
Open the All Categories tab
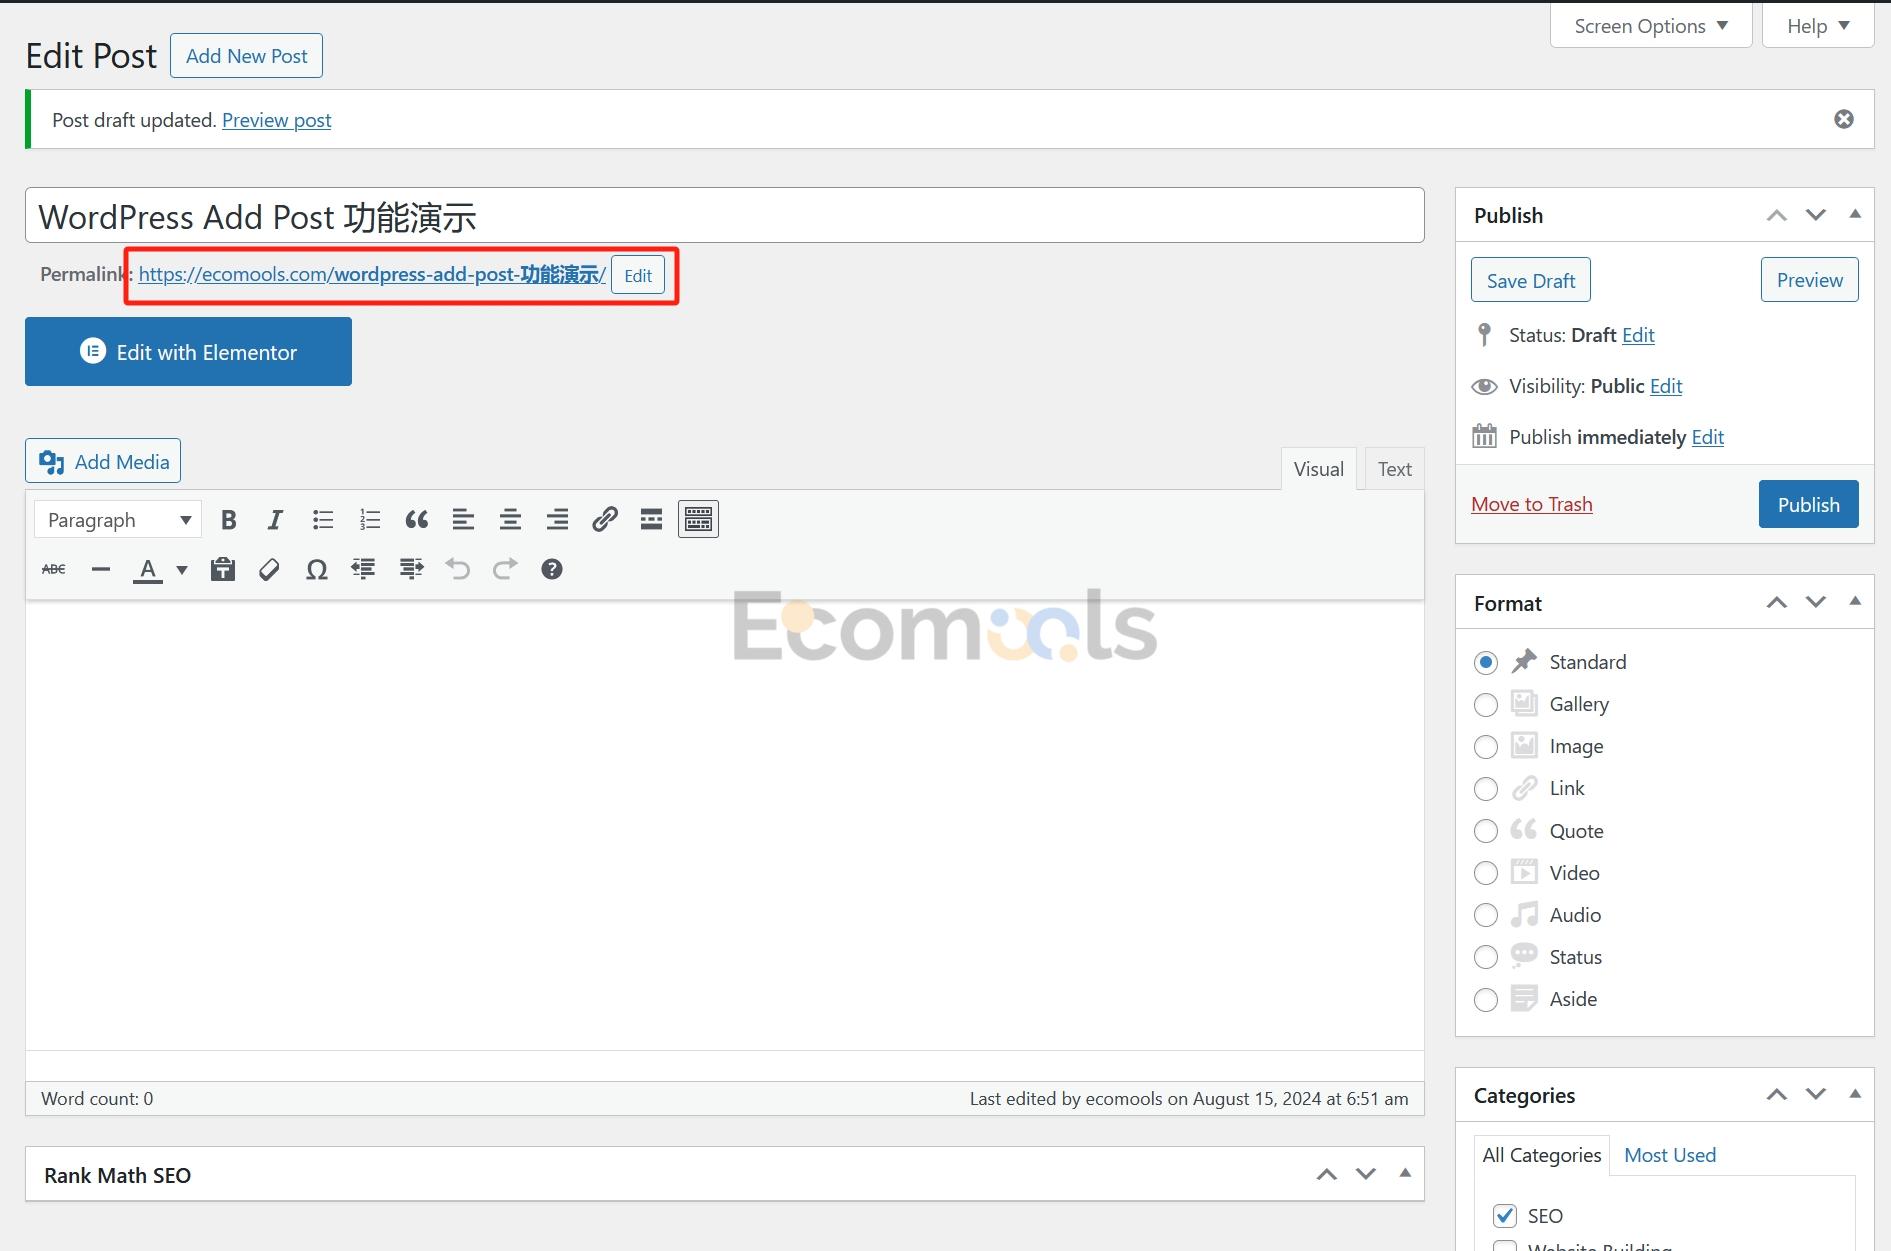click(x=1542, y=1155)
